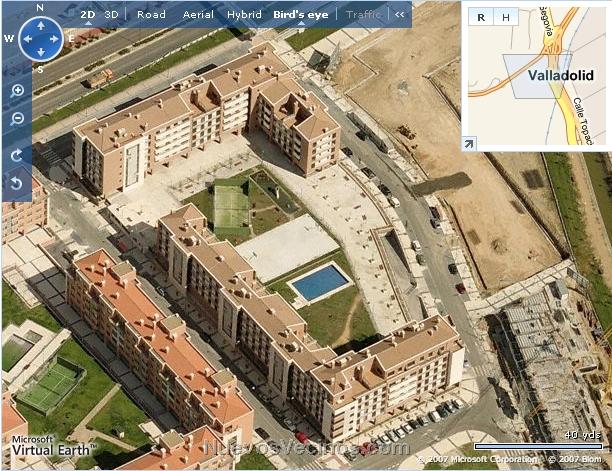Click the zoom out magnifier icon

[x=17, y=119]
